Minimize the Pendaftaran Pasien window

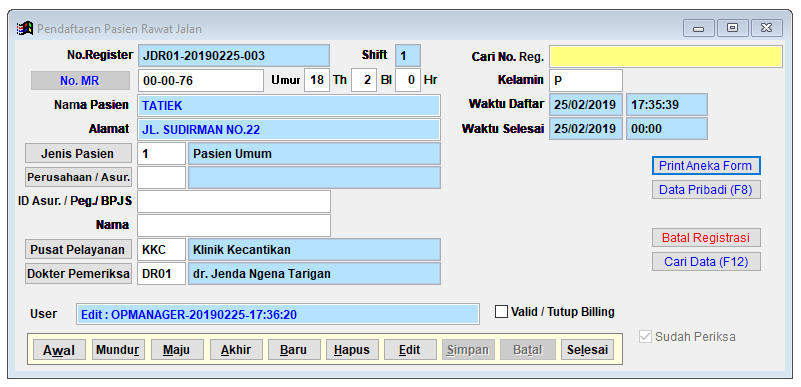click(699, 28)
